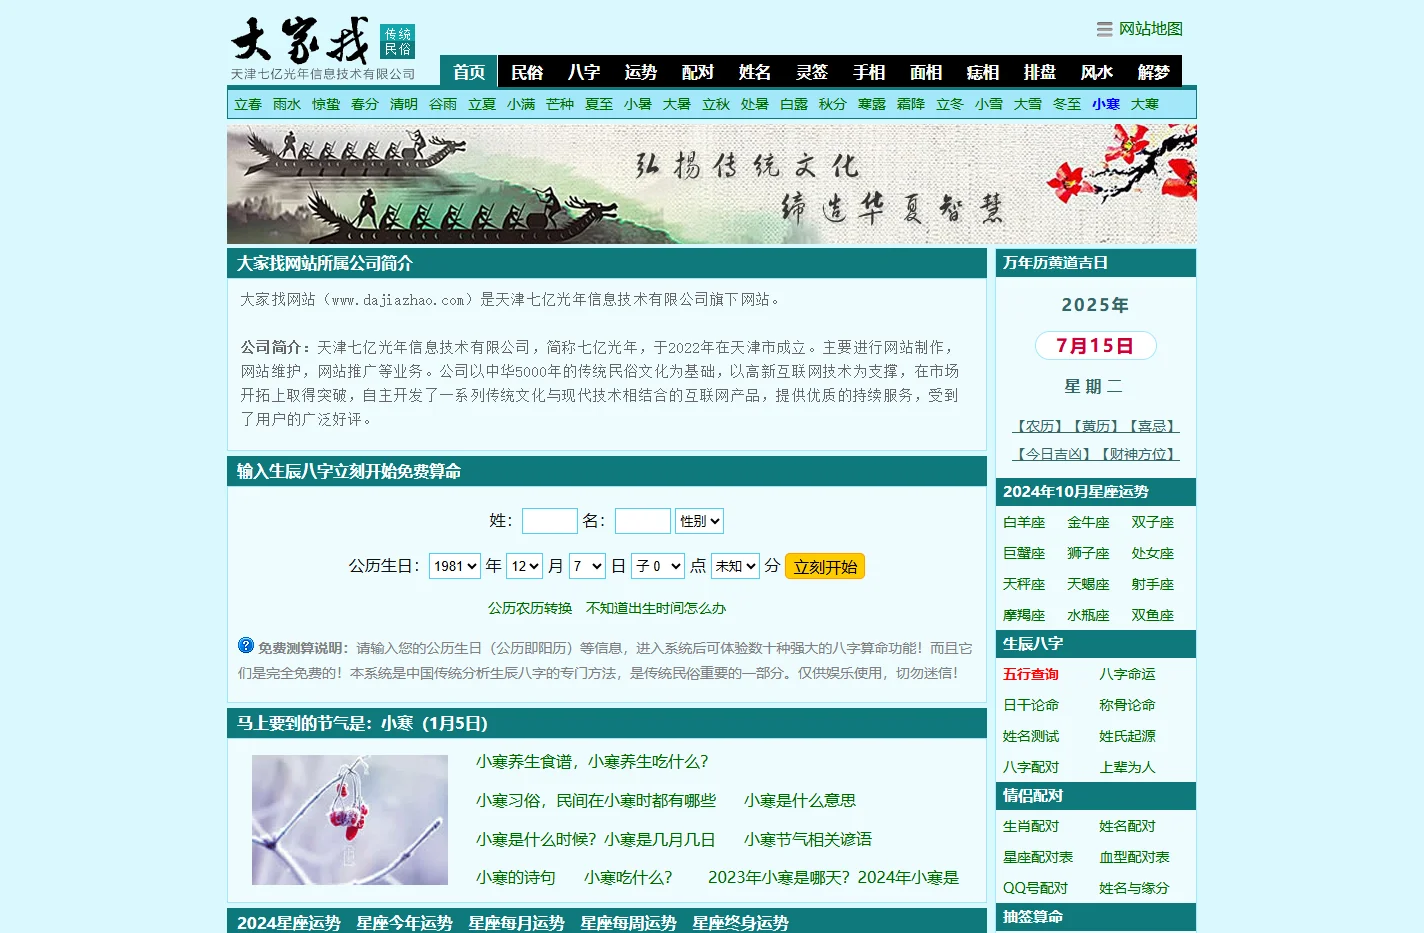The width and height of the screenshot is (1424, 933).
Task: Click the 姓 surname input field
Action: 549,521
